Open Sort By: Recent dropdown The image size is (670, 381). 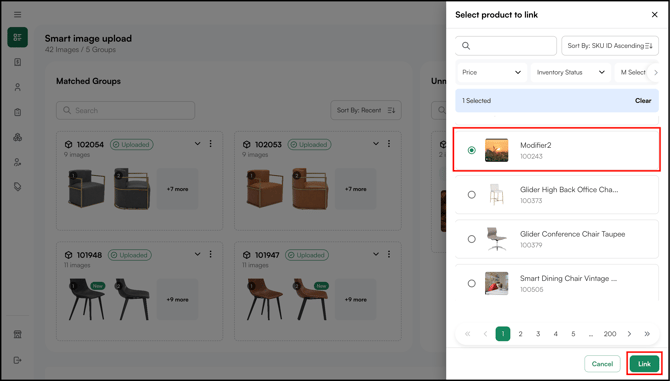coord(366,110)
